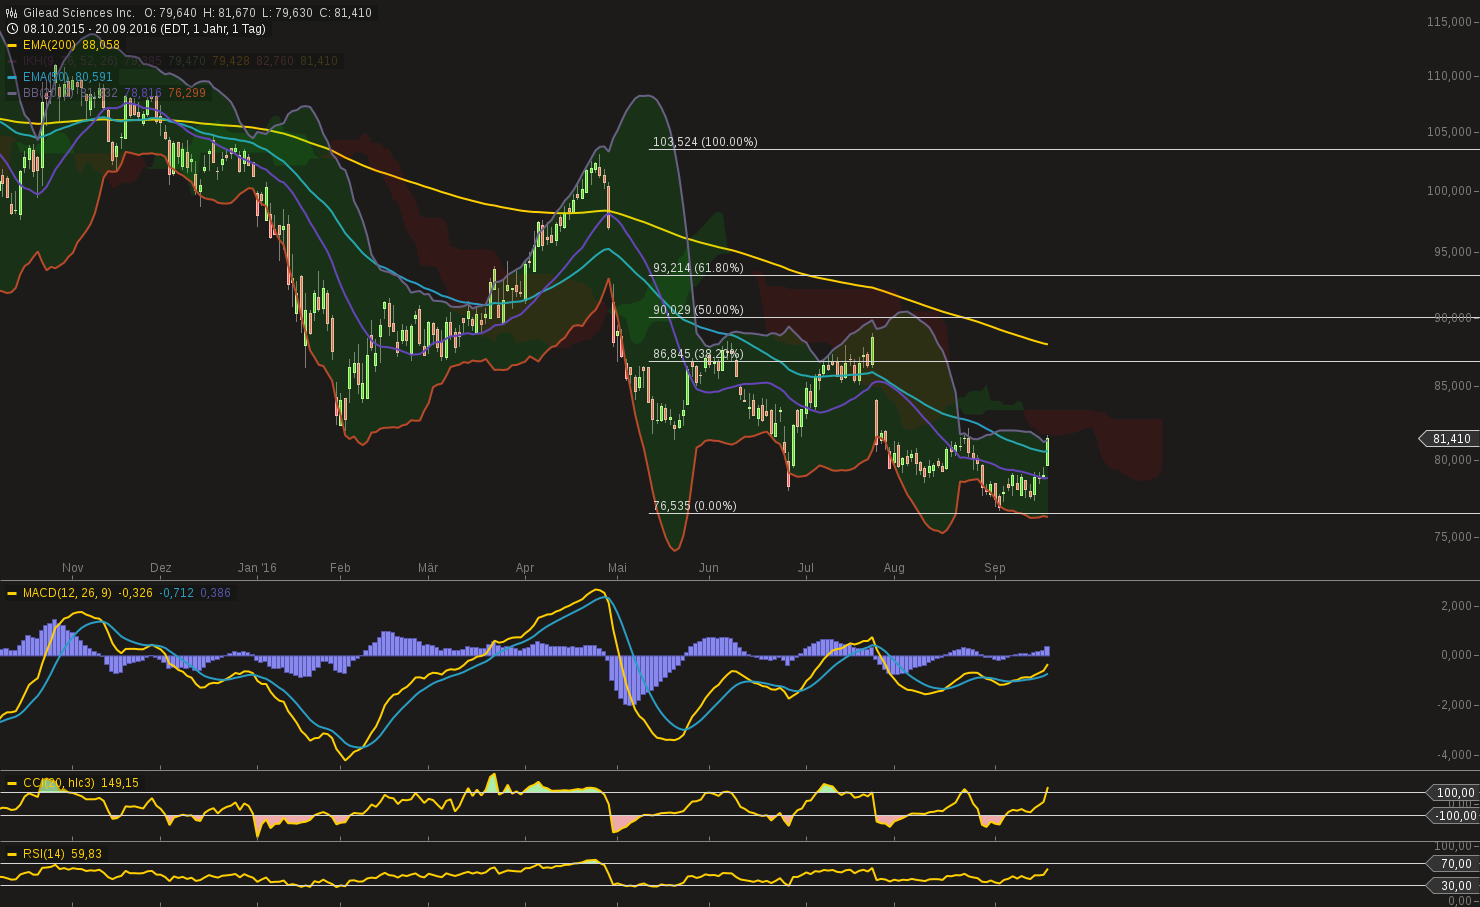Click the yellow EMA(200) legend line marker
1480x907 pixels.
[x=12, y=45]
